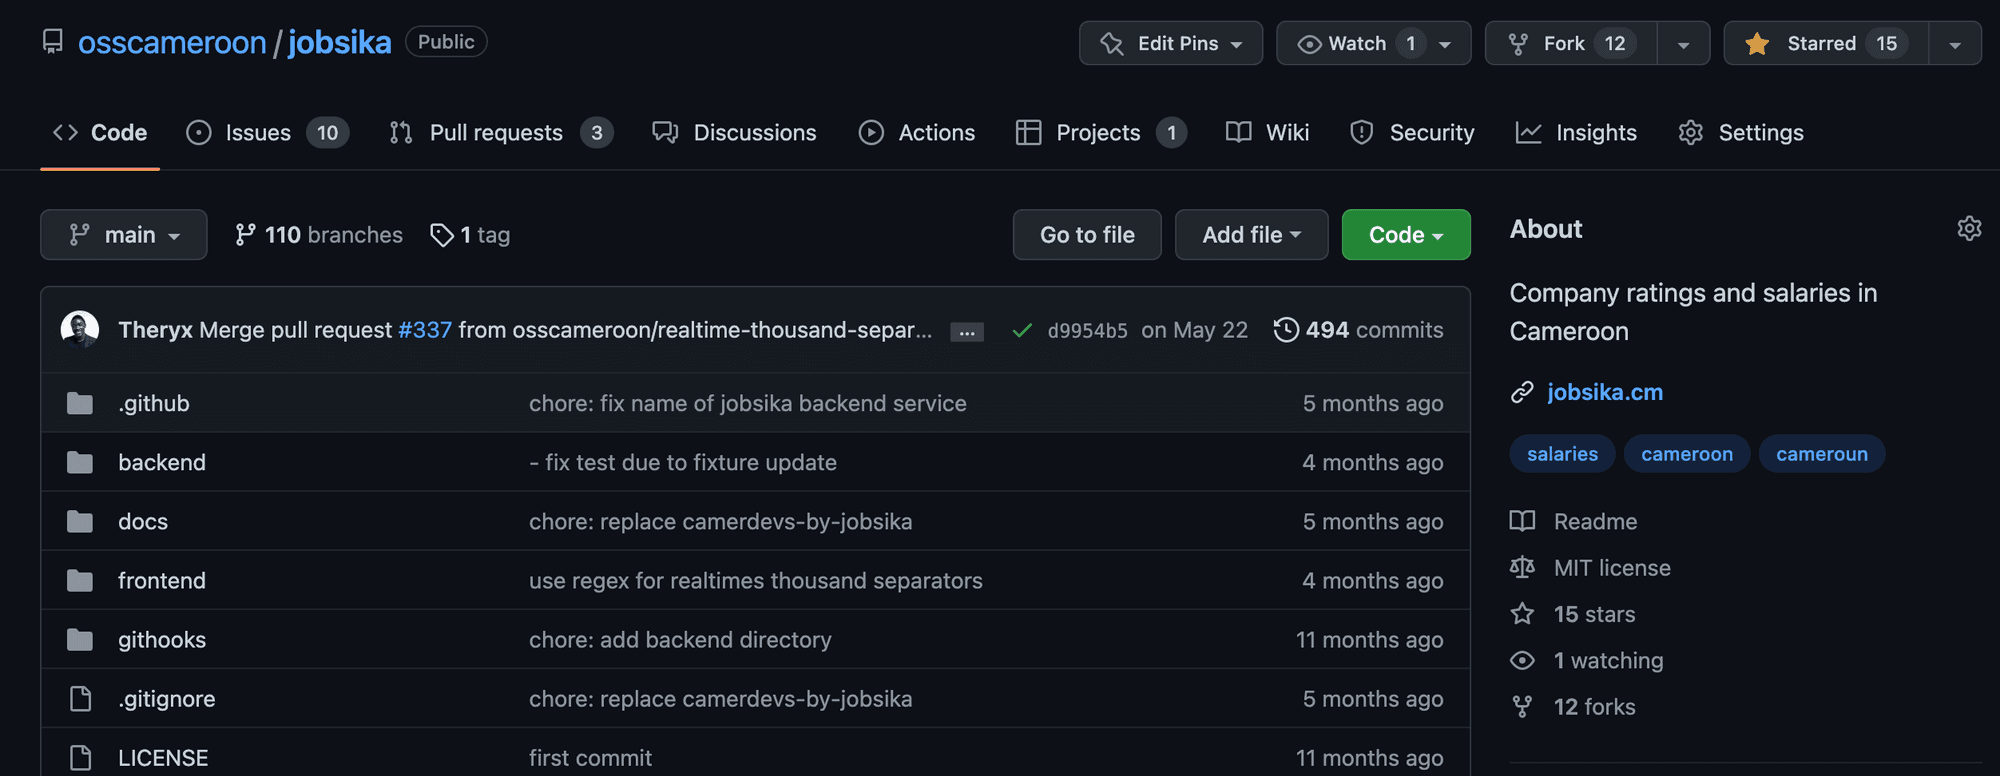Open the Watch notifications dropdown

click(1374, 43)
